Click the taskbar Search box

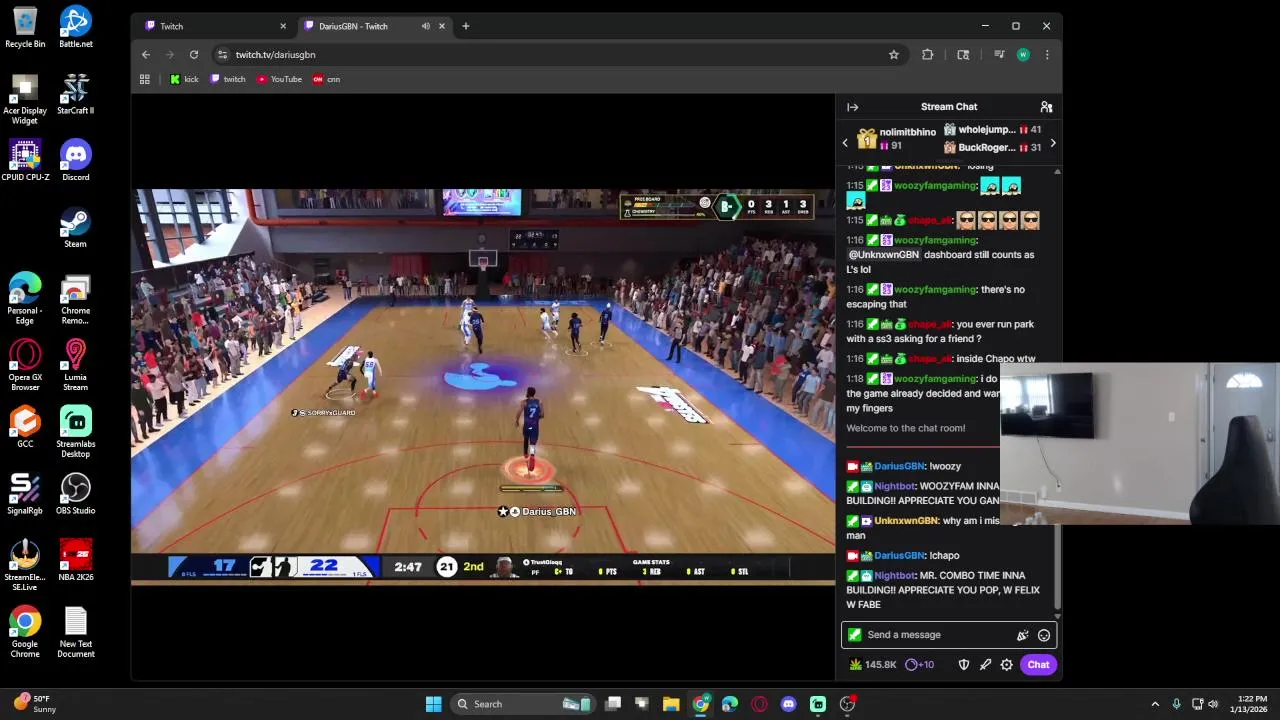[x=522, y=704]
